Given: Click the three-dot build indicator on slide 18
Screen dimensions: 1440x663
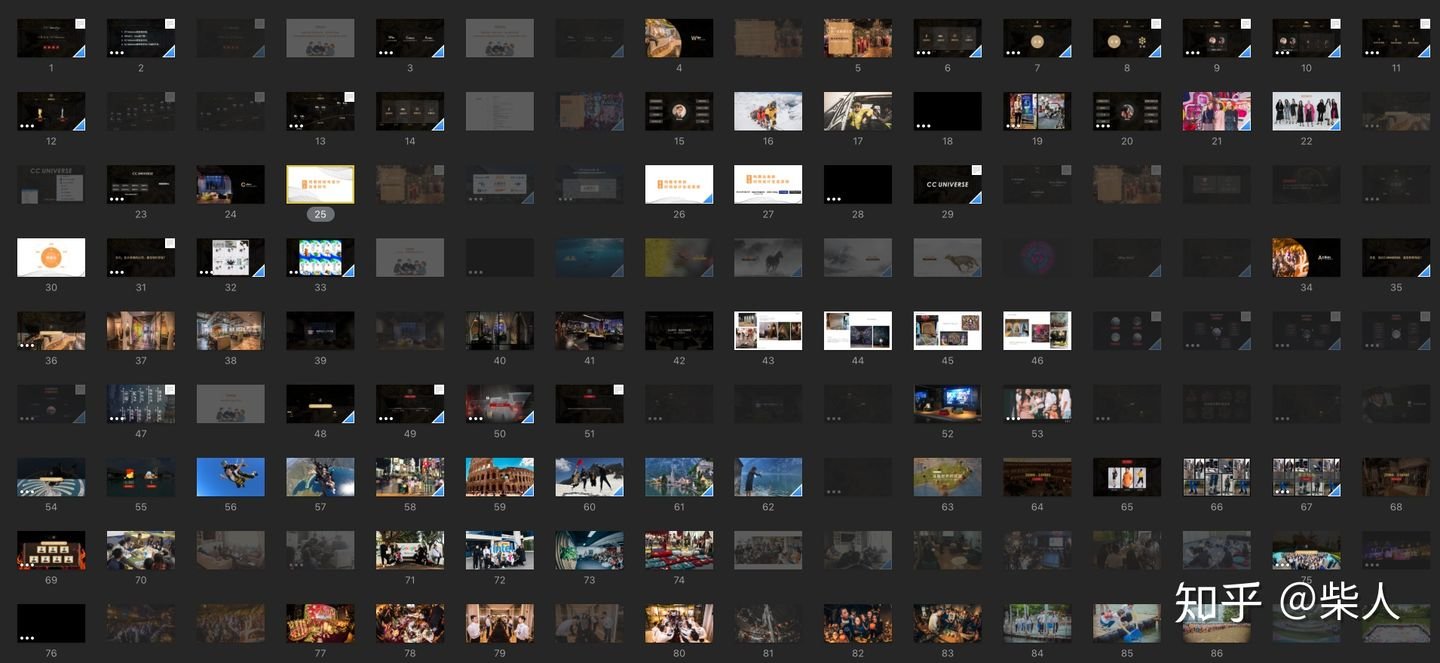Looking at the screenshot, I should [x=923, y=125].
